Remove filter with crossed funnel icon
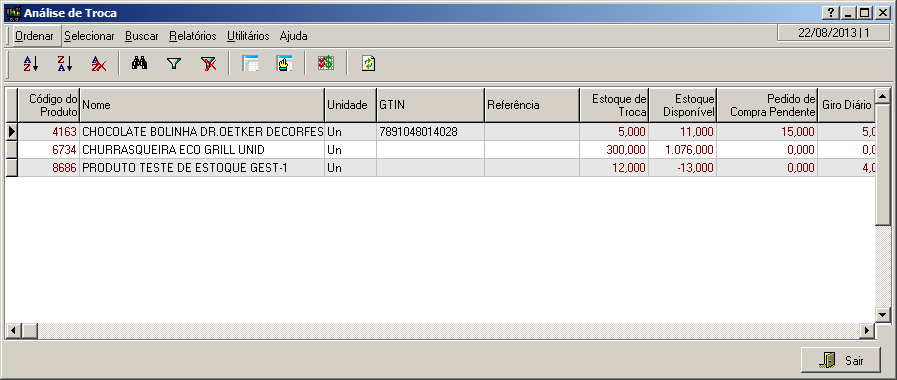Image resolution: width=897 pixels, height=380 pixels. pos(208,64)
